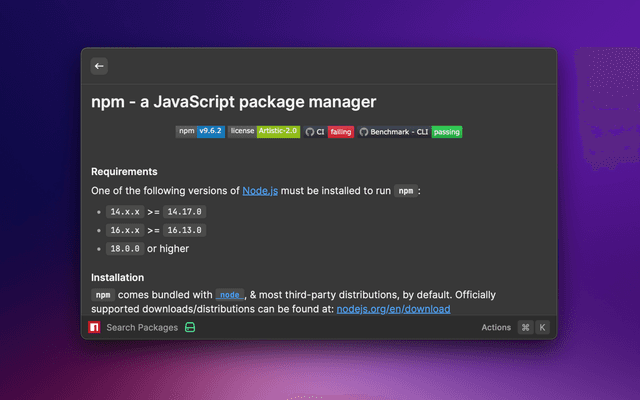This screenshot has height=400, width=640.
Task: Visit the nodejs.org/en/download link
Action: [393, 309]
